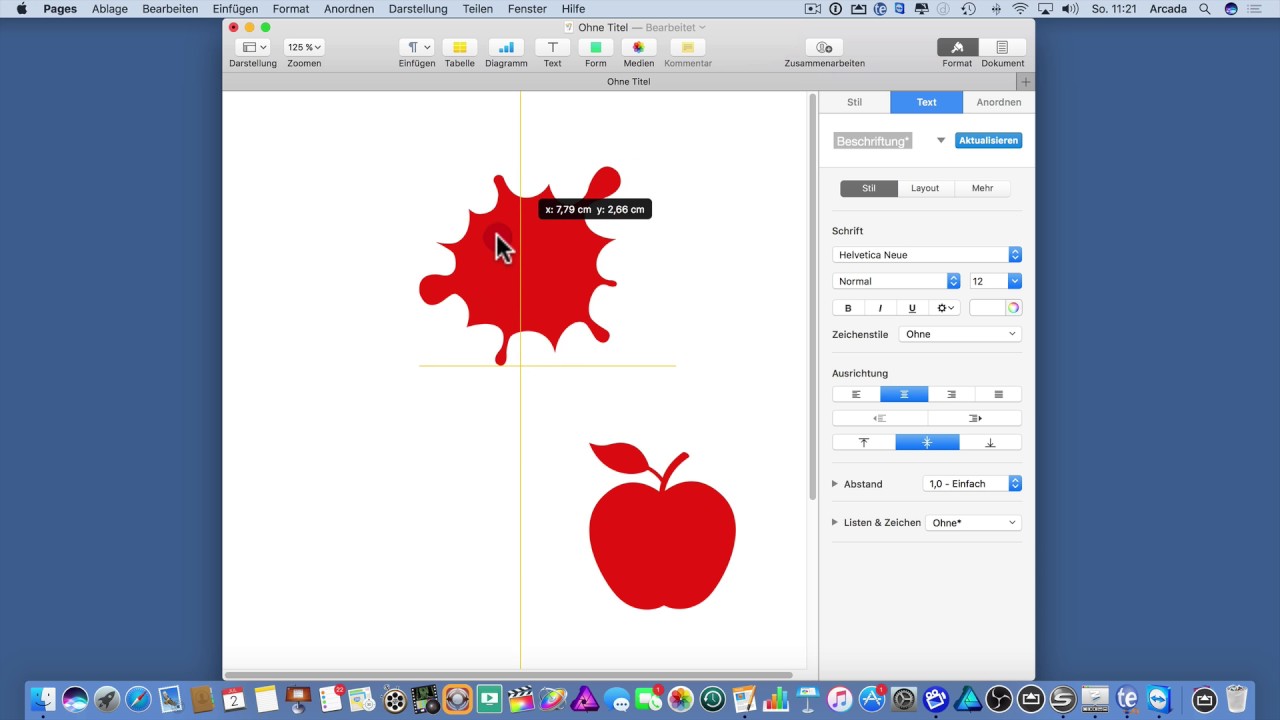Add a new tab with plus icon
The height and width of the screenshot is (720, 1280).
(1025, 81)
